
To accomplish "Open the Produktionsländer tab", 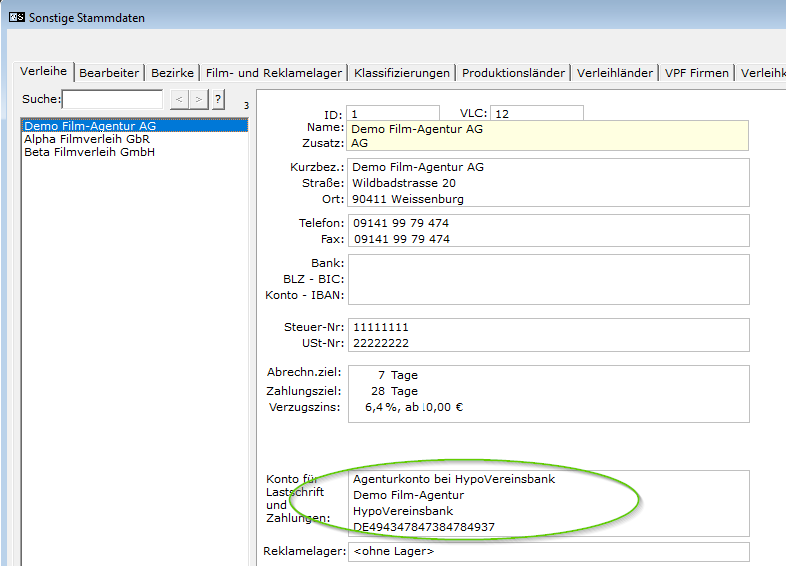I will [513, 73].
